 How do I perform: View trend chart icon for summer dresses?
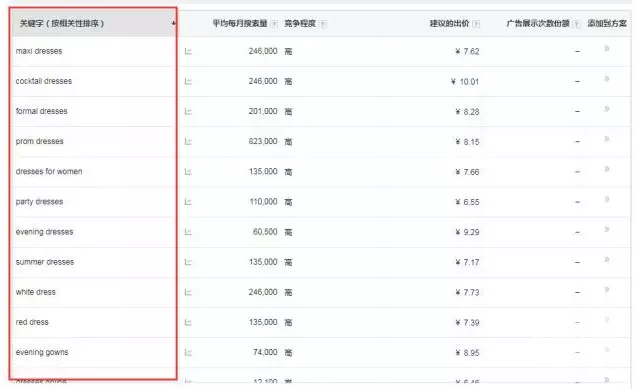[x=188, y=262]
